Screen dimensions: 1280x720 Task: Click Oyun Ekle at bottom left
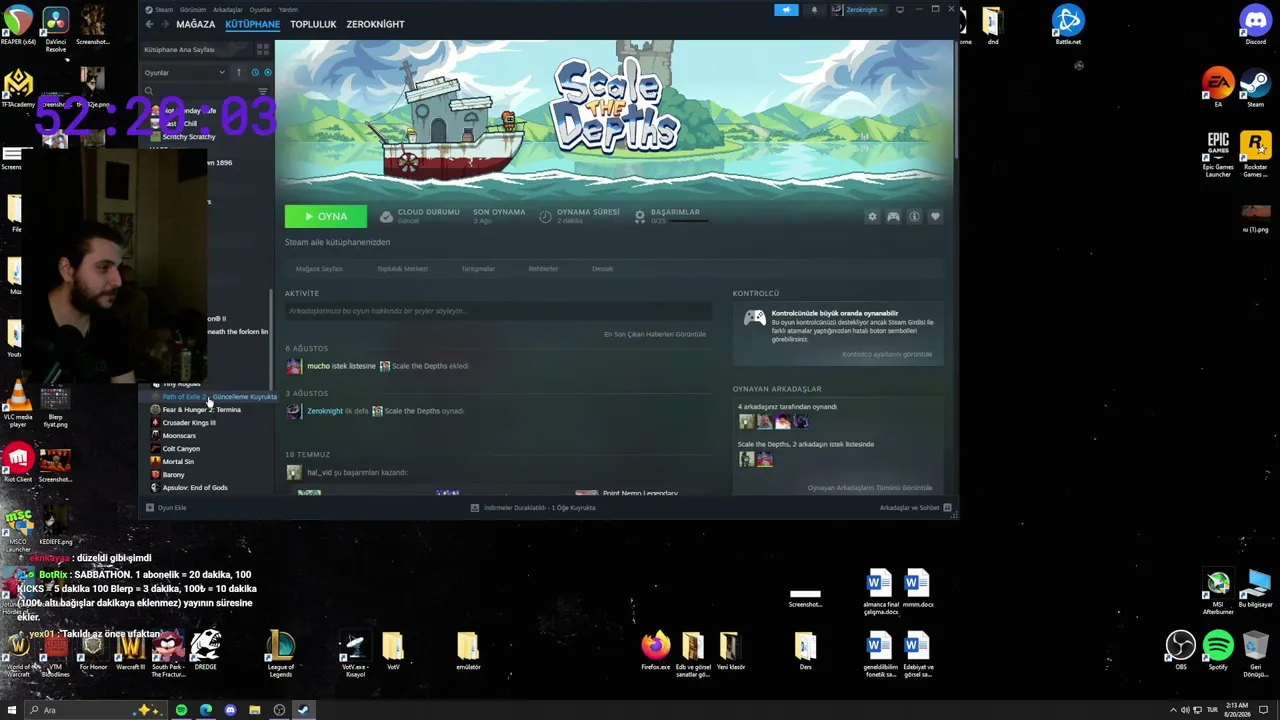pos(166,508)
